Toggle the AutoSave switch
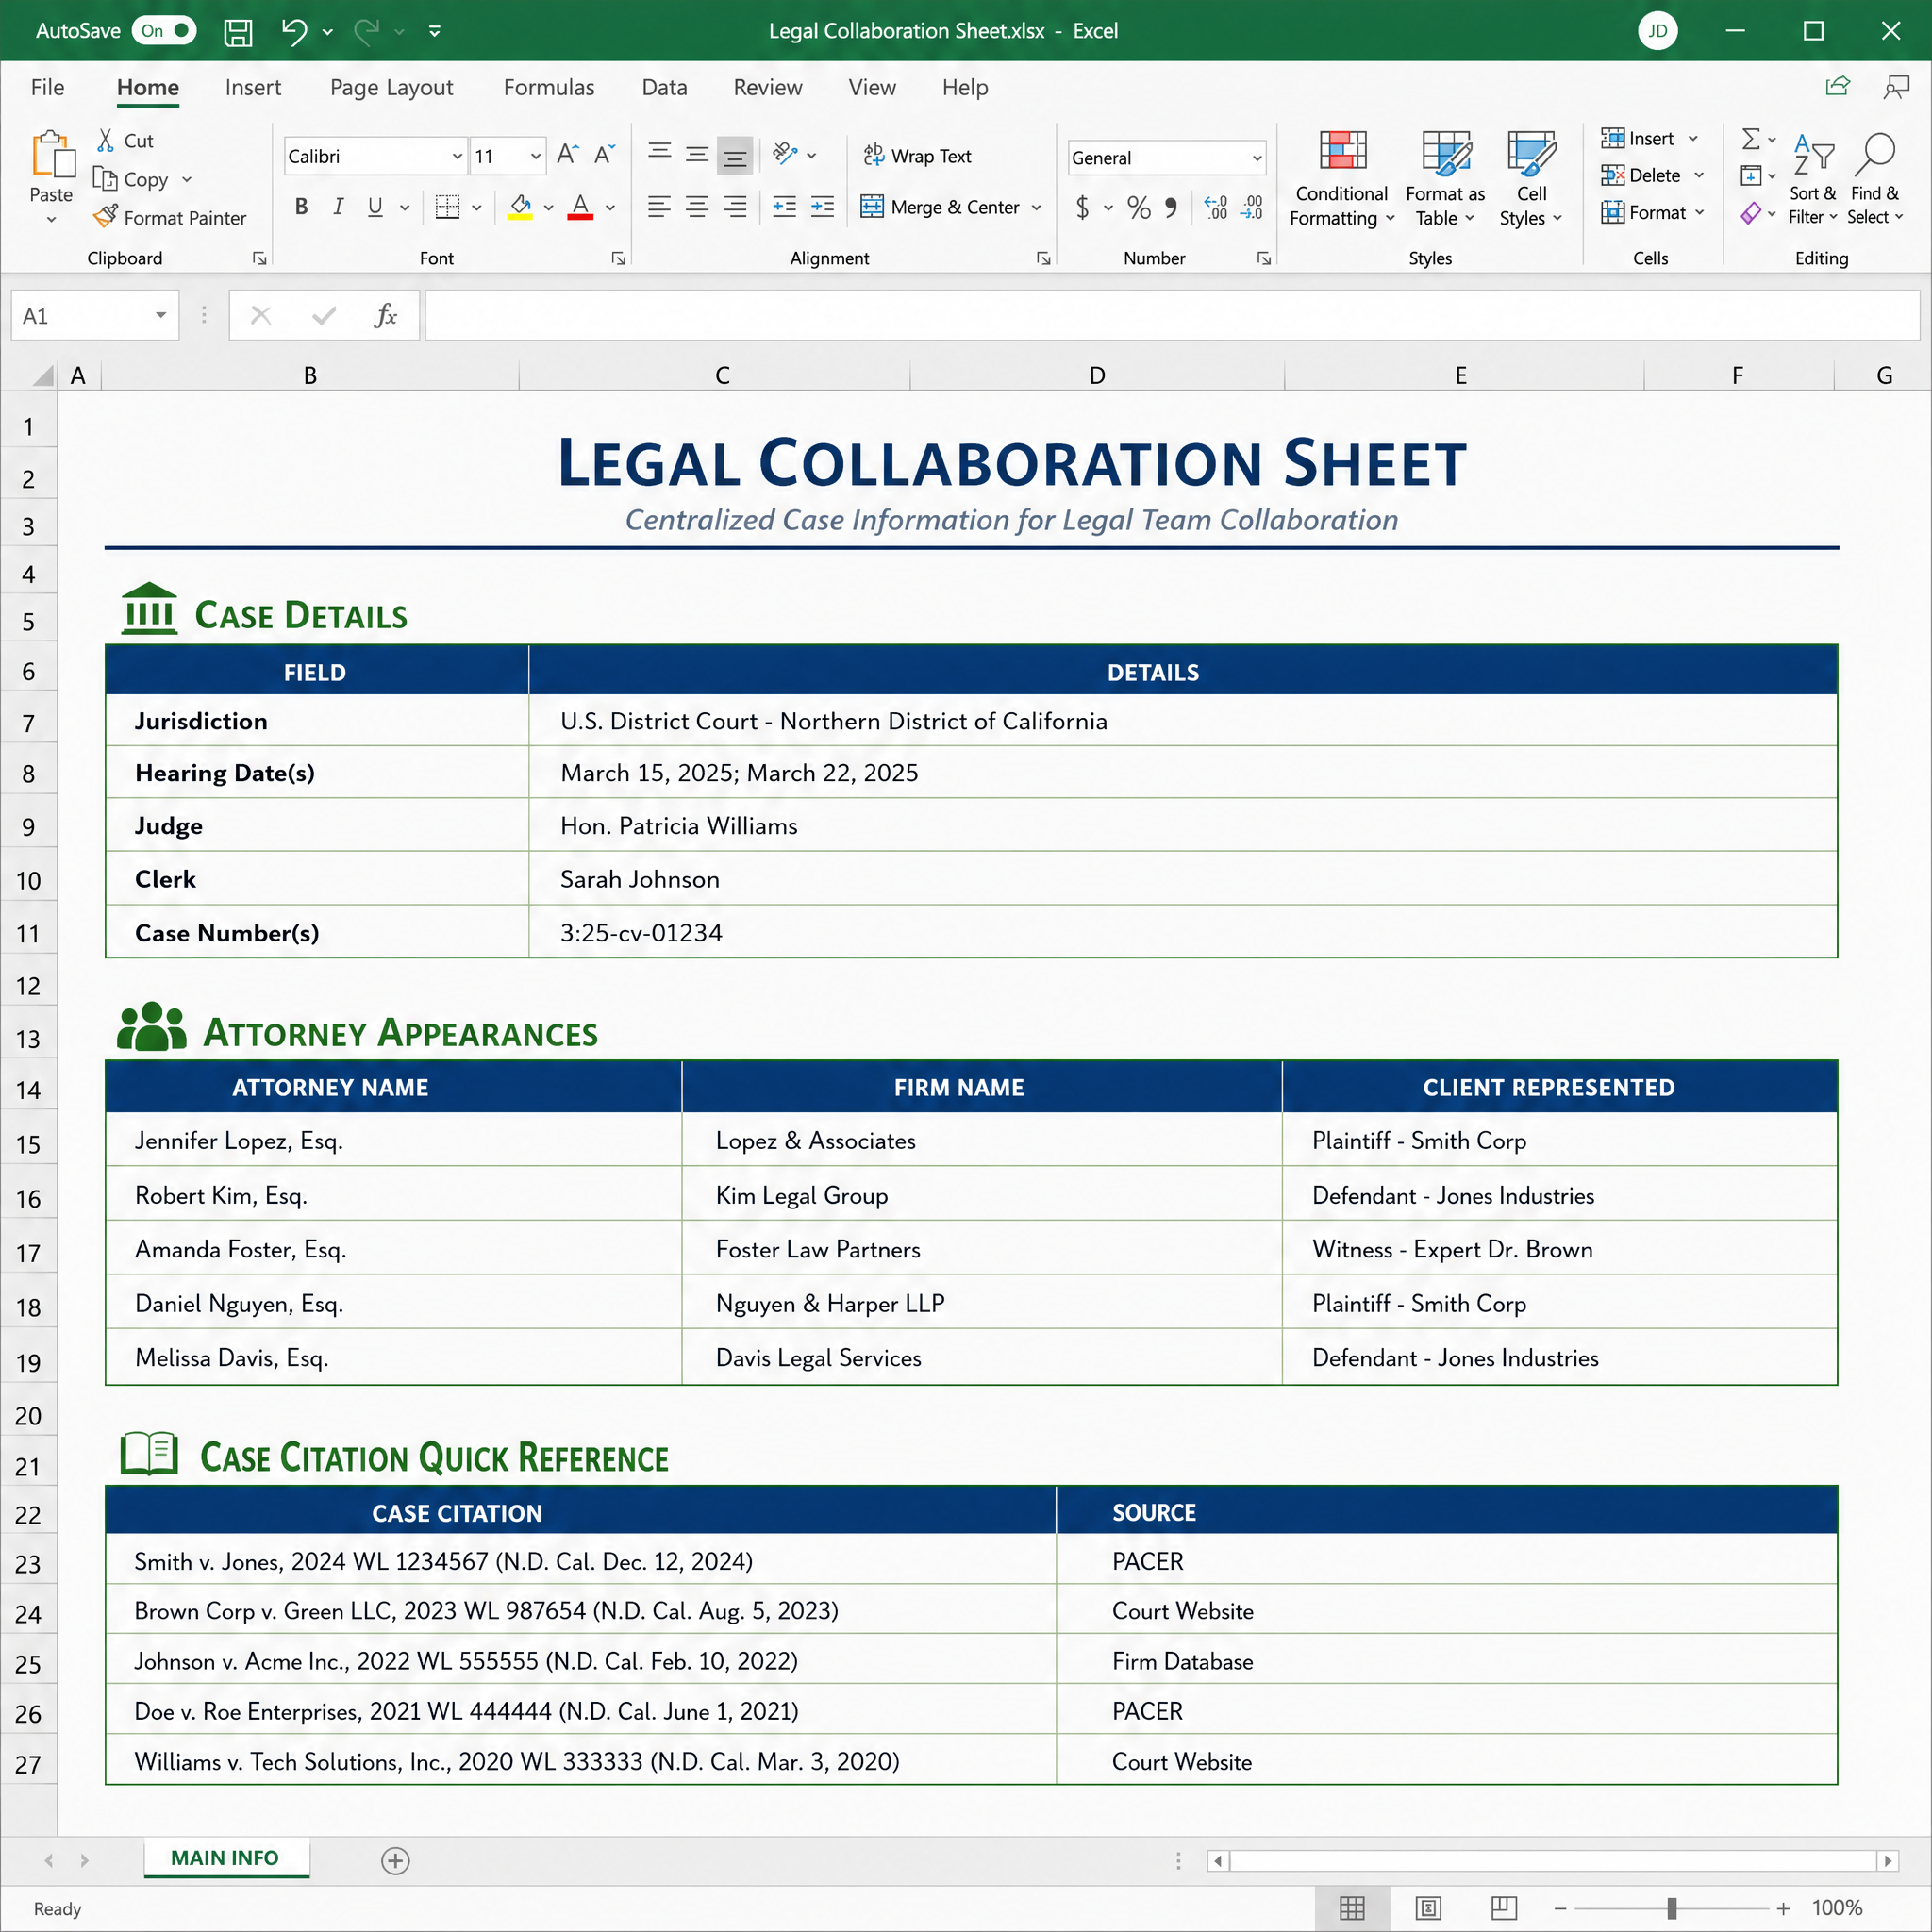This screenshot has width=1932, height=1932. [164, 31]
